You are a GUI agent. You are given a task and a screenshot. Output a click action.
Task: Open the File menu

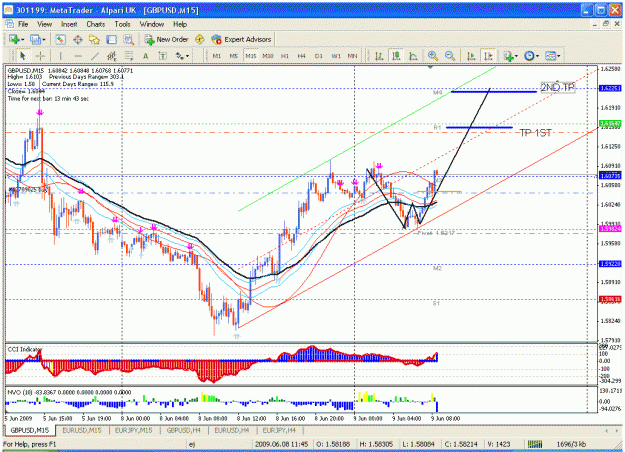[23, 24]
